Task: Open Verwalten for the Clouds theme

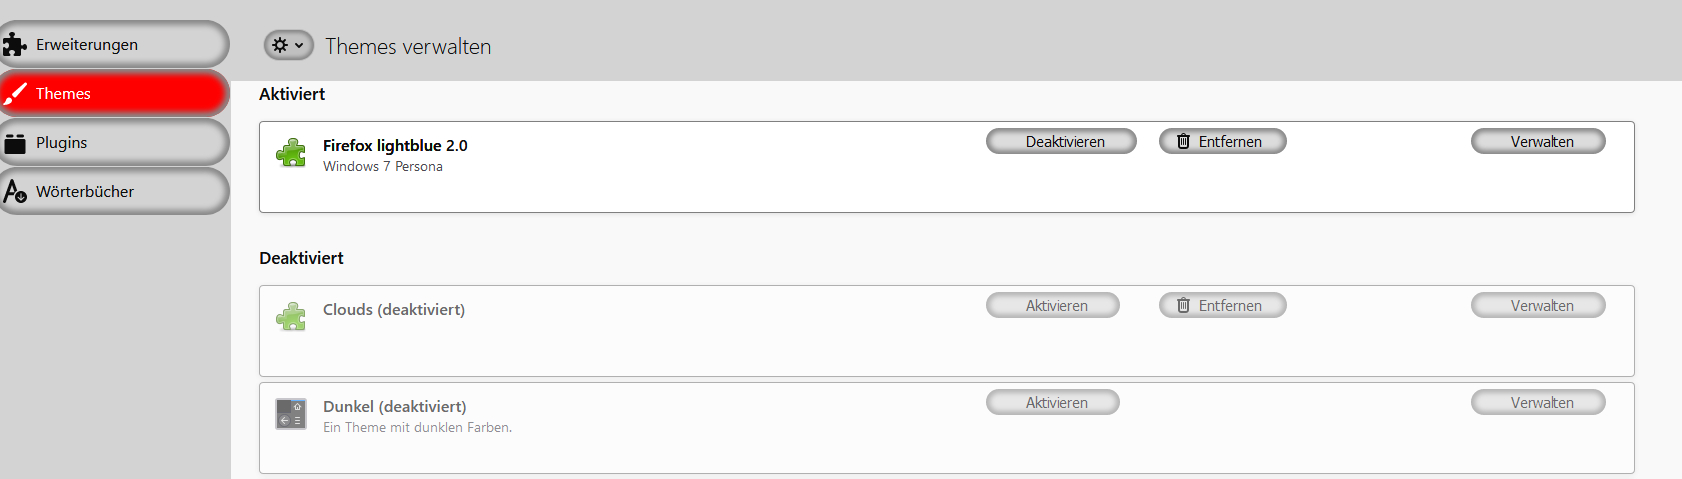Action: tap(1538, 306)
